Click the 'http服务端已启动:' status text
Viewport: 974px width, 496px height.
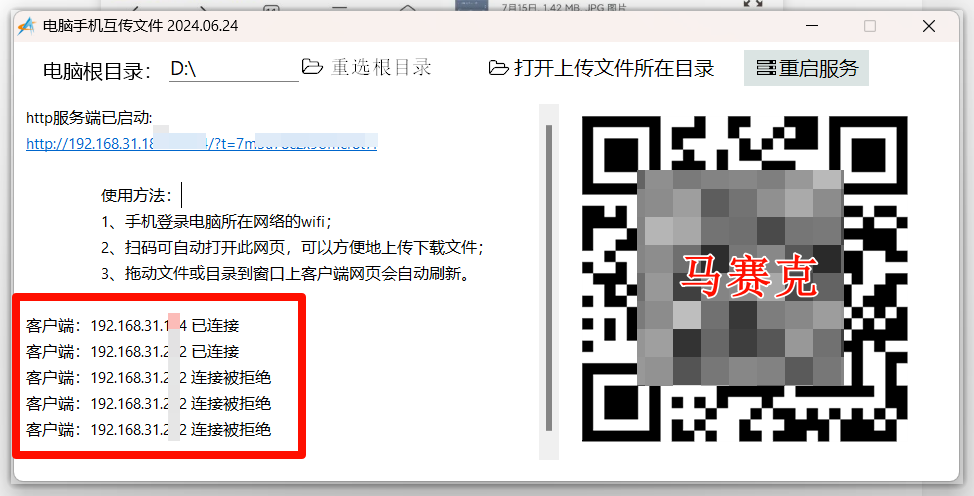click(x=89, y=117)
